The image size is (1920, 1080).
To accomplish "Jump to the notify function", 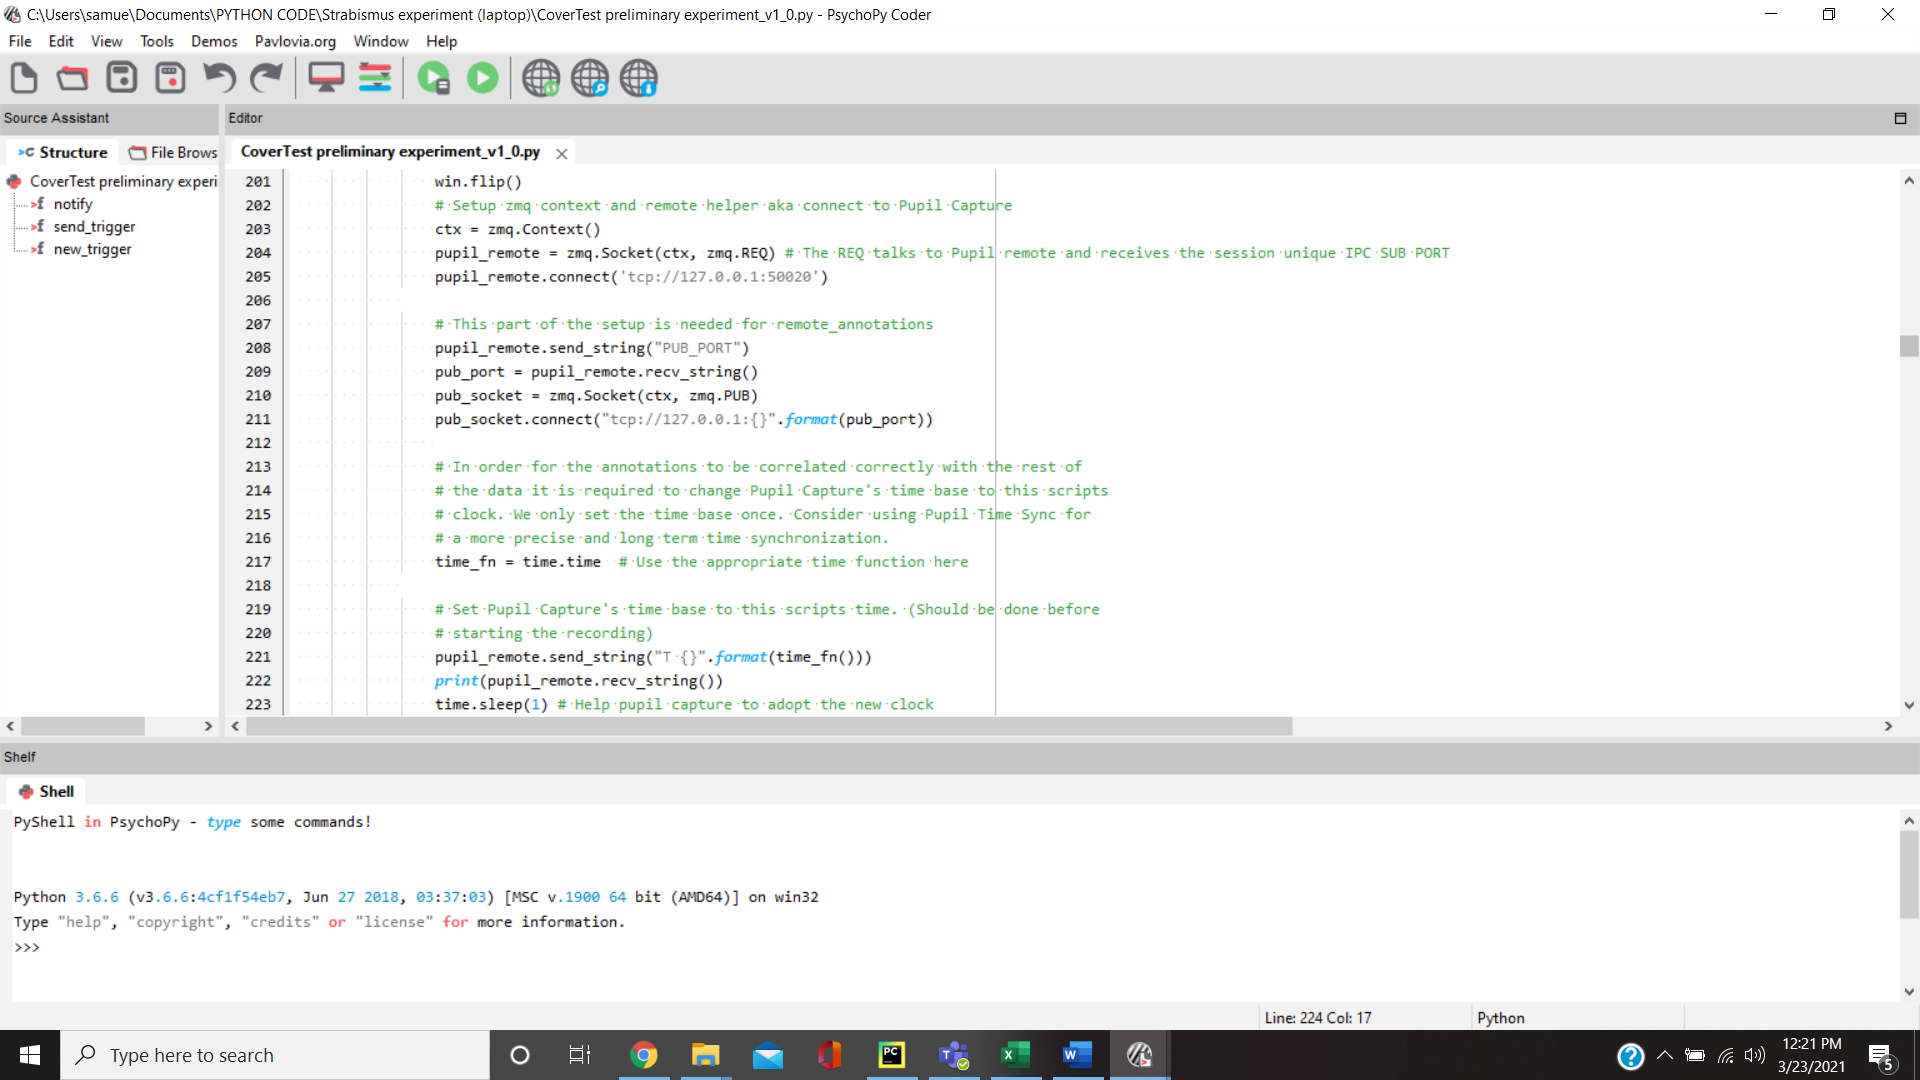I will click(x=73, y=204).
